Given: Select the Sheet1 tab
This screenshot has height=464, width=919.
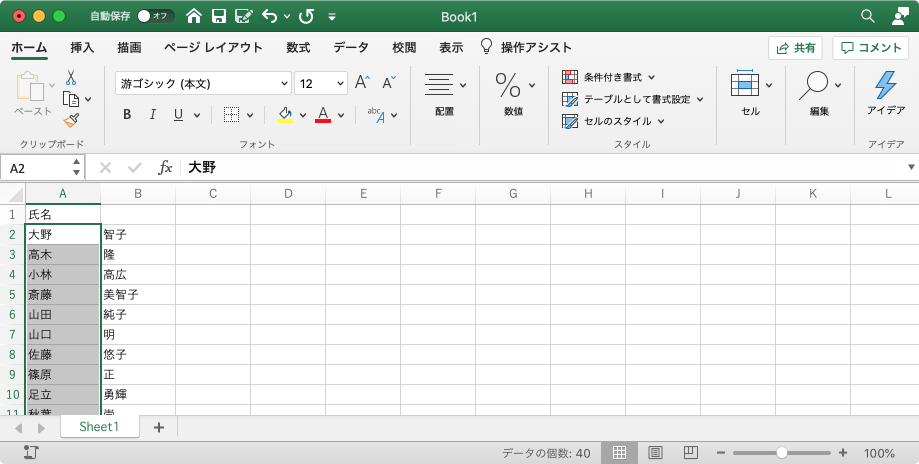Looking at the screenshot, I should pyautogui.click(x=99, y=427).
